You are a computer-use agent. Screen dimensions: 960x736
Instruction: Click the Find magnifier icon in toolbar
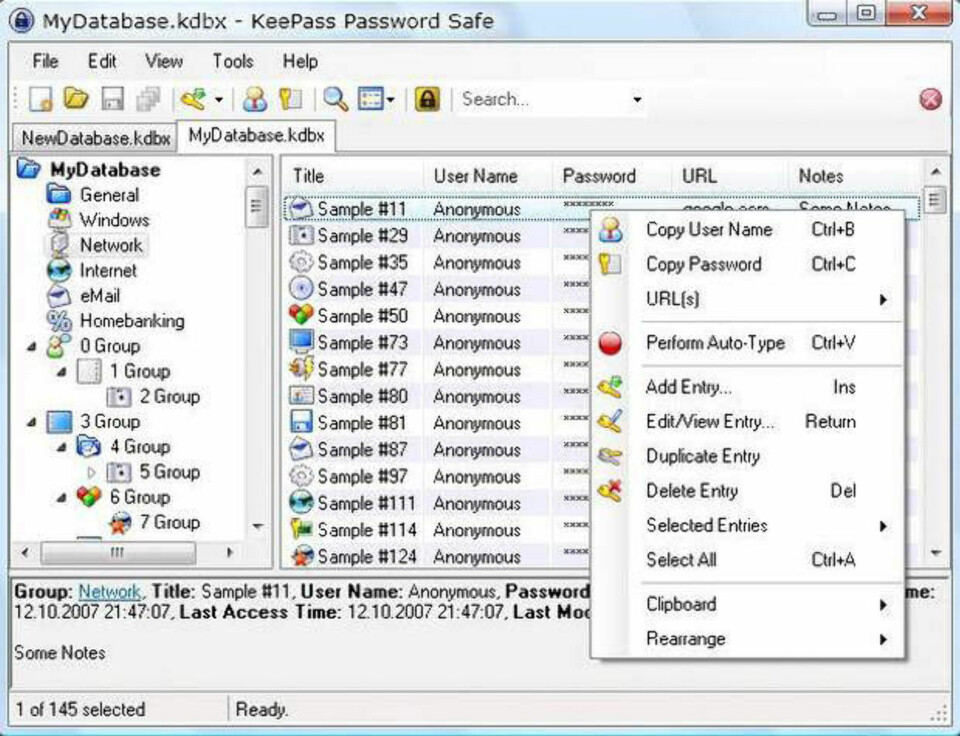click(x=336, y=99)
